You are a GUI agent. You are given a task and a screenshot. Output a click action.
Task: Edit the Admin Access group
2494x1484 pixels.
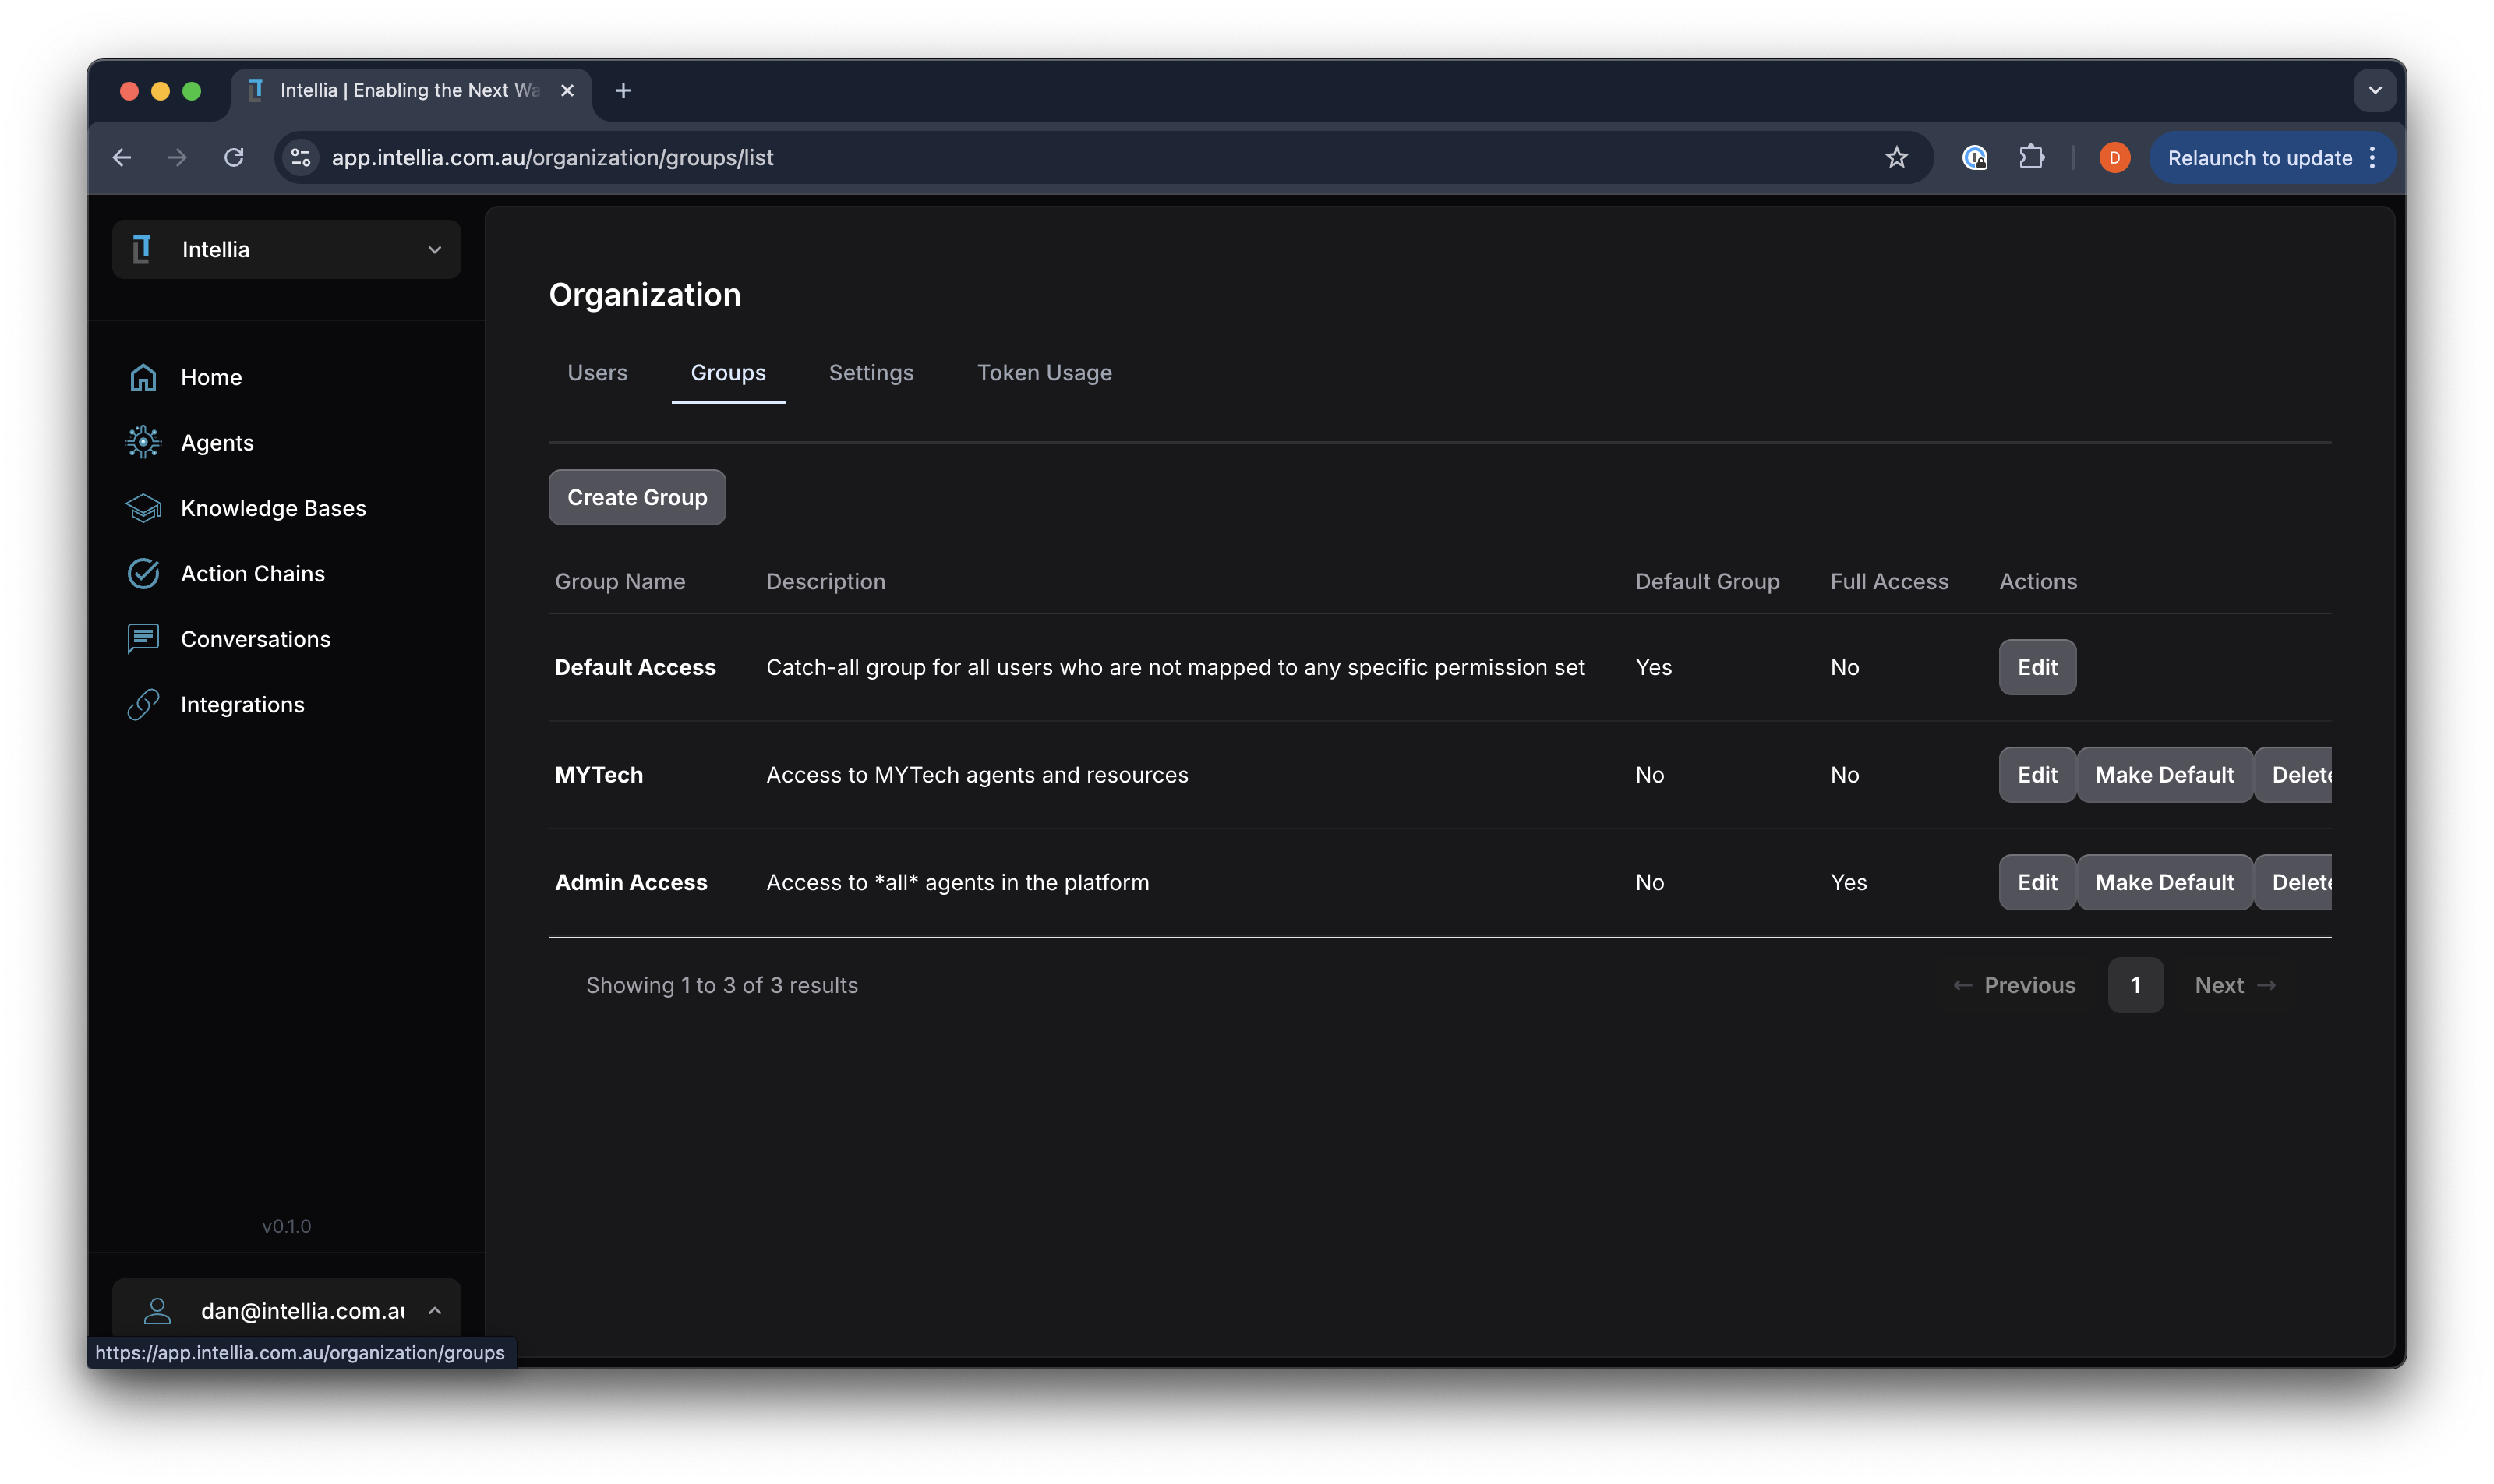click(2037, 882)
